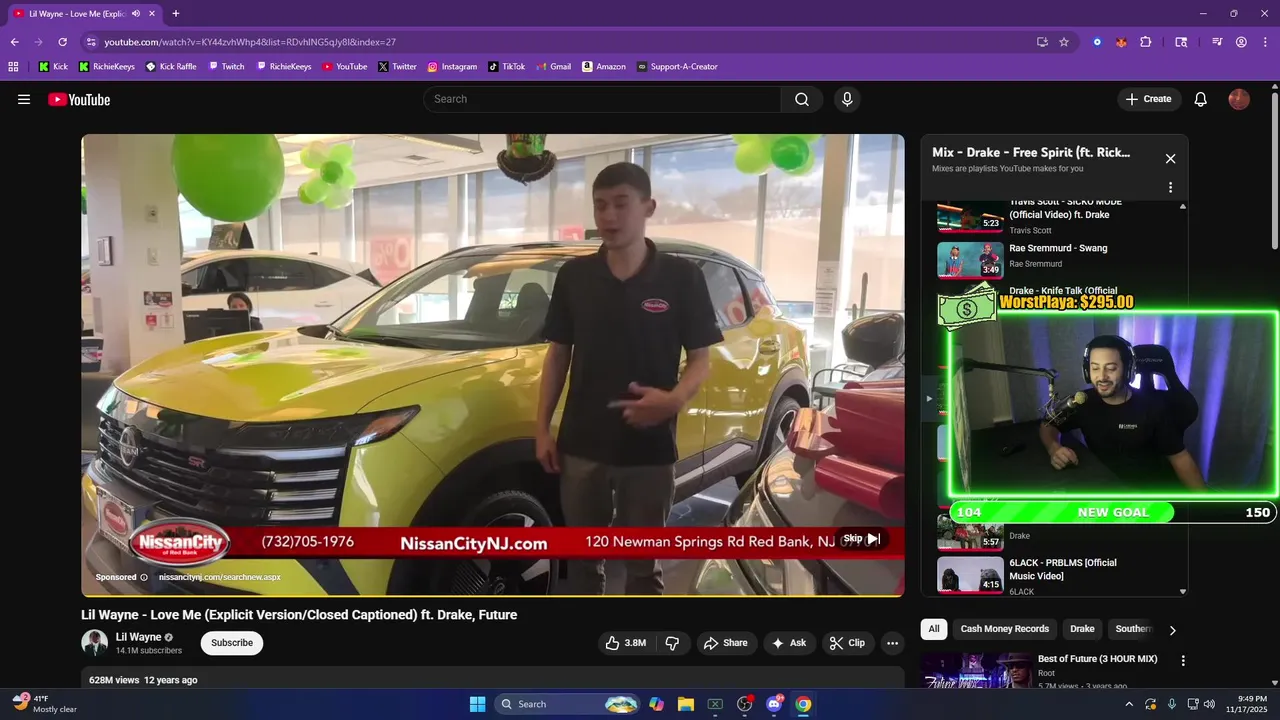
Task: Subscribe to Lil Wayne channel
Action: 232,643
